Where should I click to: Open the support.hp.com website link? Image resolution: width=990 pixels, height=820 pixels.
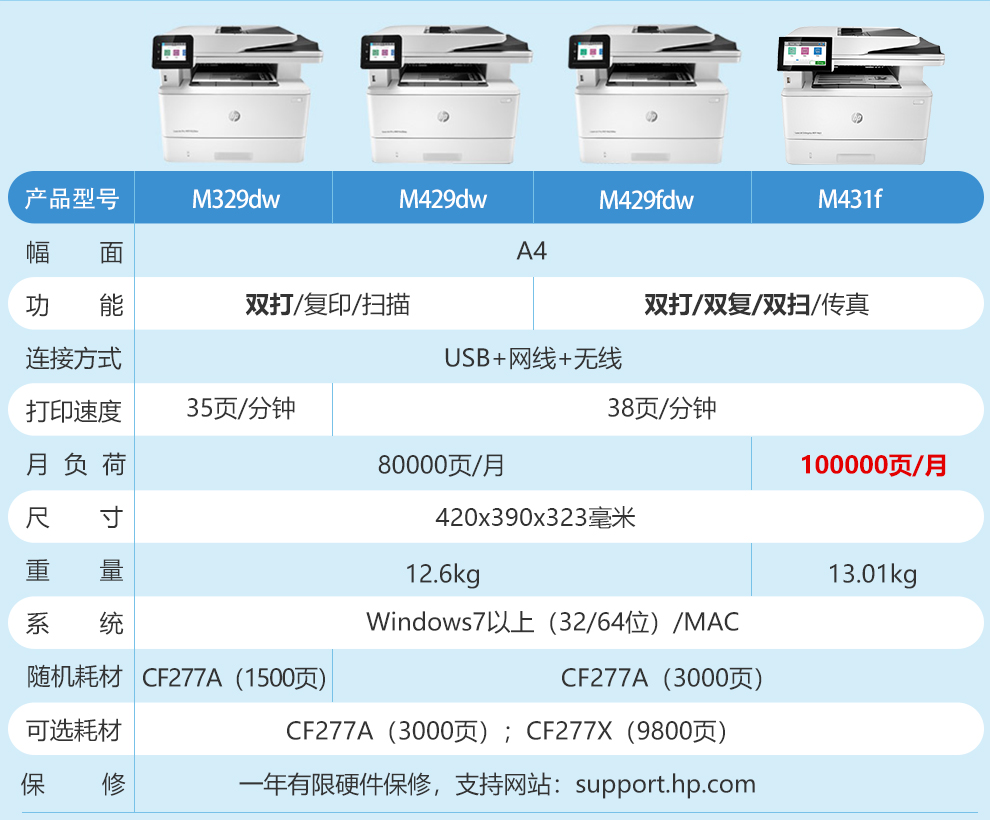coord(665,784)
